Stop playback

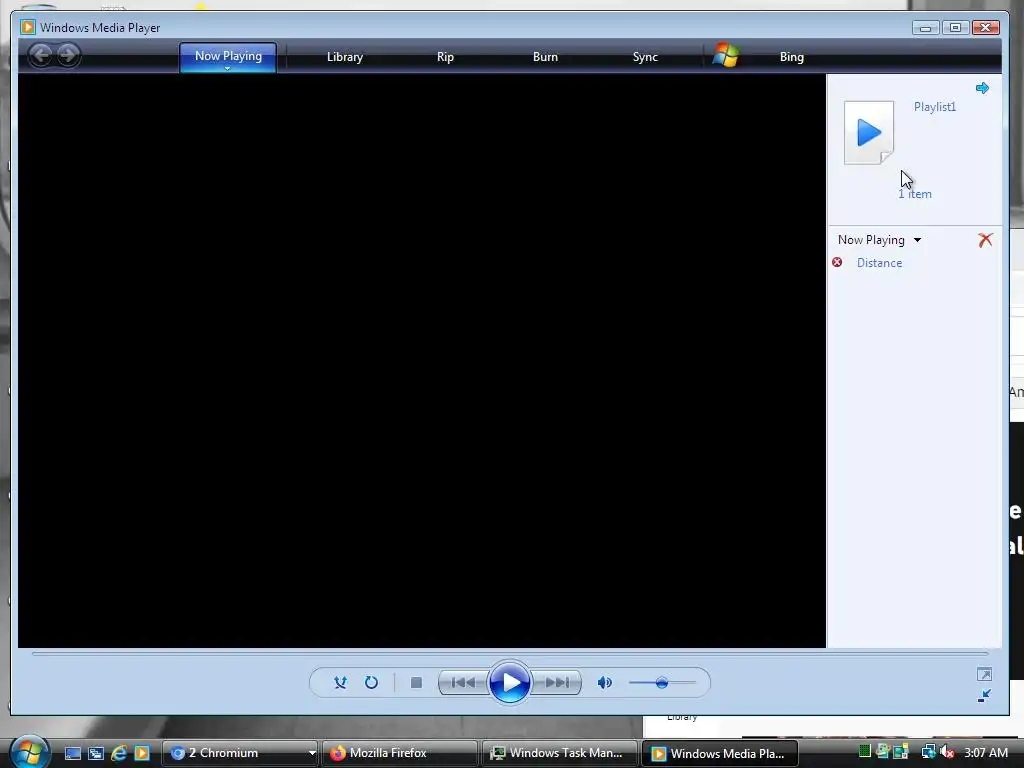416,682
